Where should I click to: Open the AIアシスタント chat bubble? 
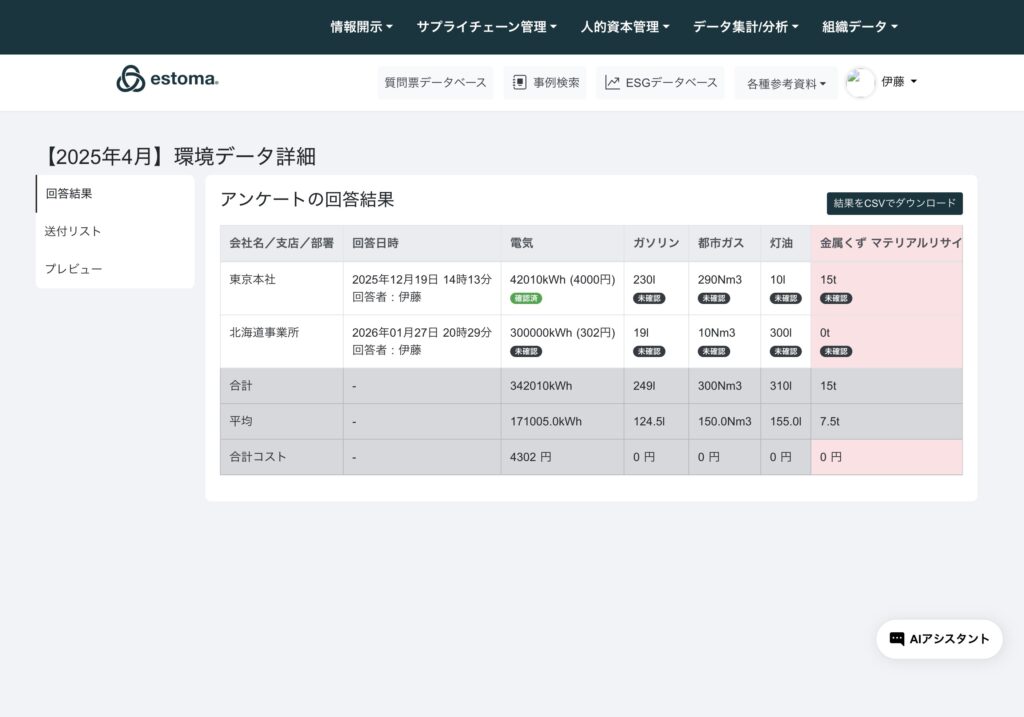(939, 639)
